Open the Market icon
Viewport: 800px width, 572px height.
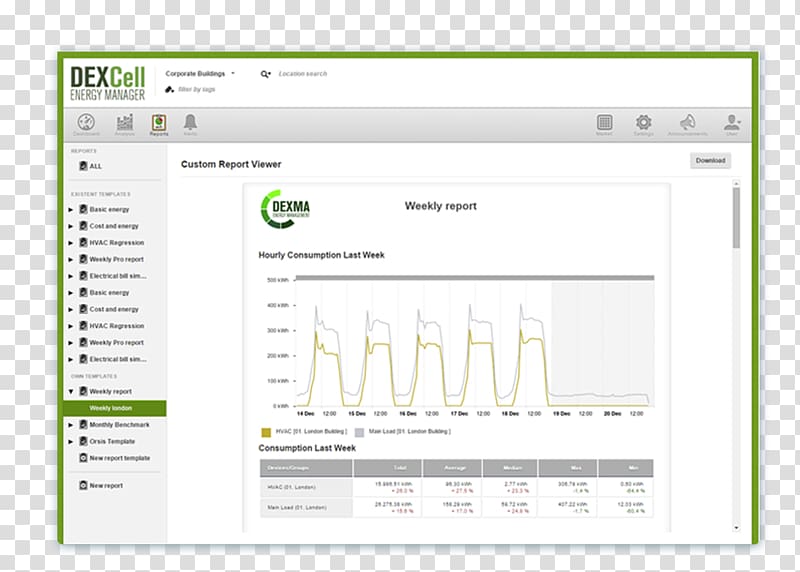[604, 123]
